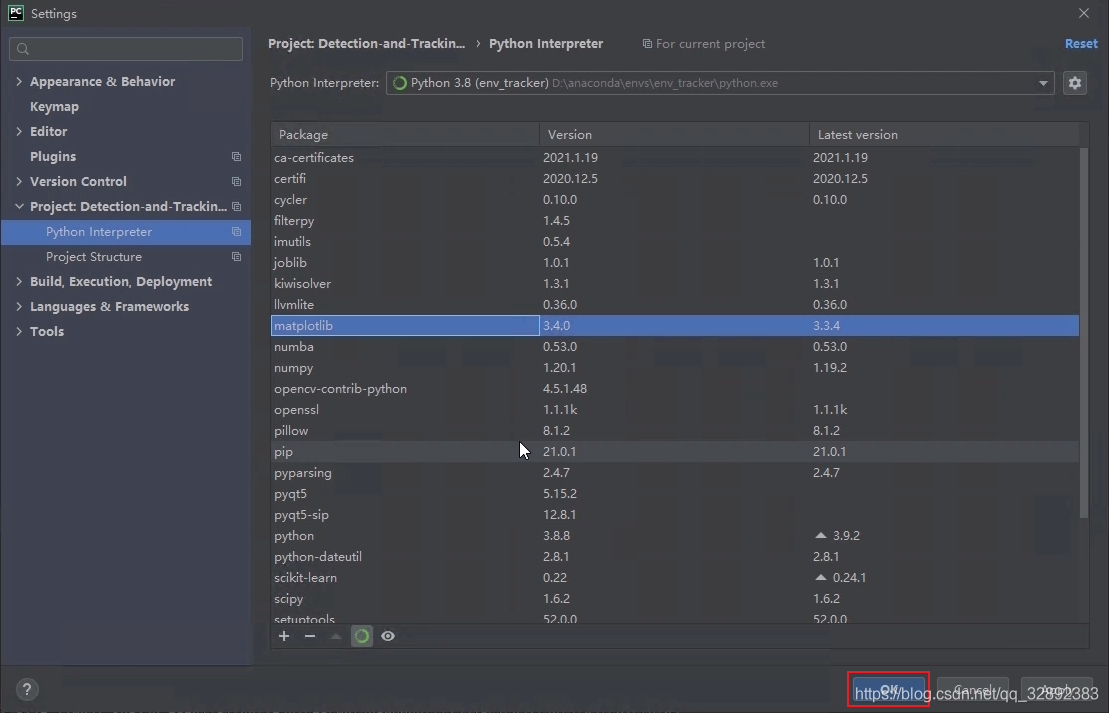Select the ca-certificates package row

click(675, 158)
